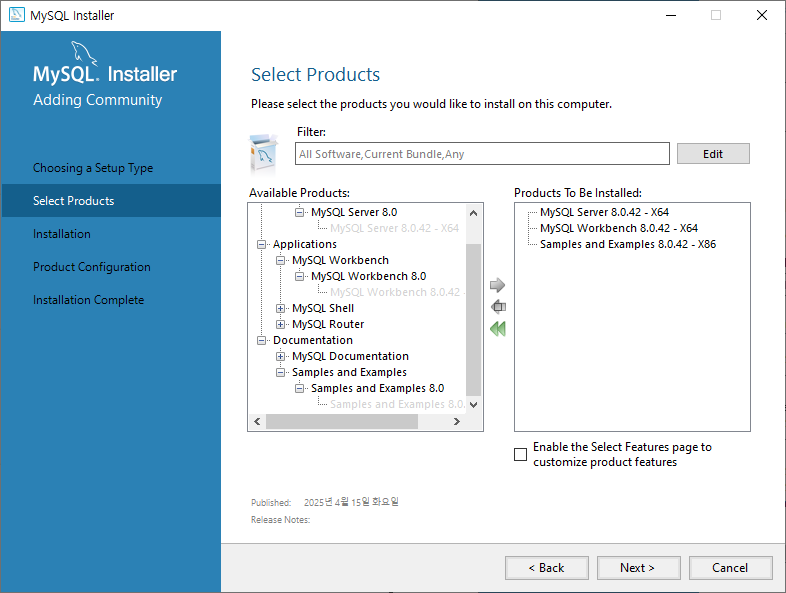Viewport: 786px width, 593px height.
Task: Click the MySQL software box icon beside Filter
Action: [x=264, y=153]
